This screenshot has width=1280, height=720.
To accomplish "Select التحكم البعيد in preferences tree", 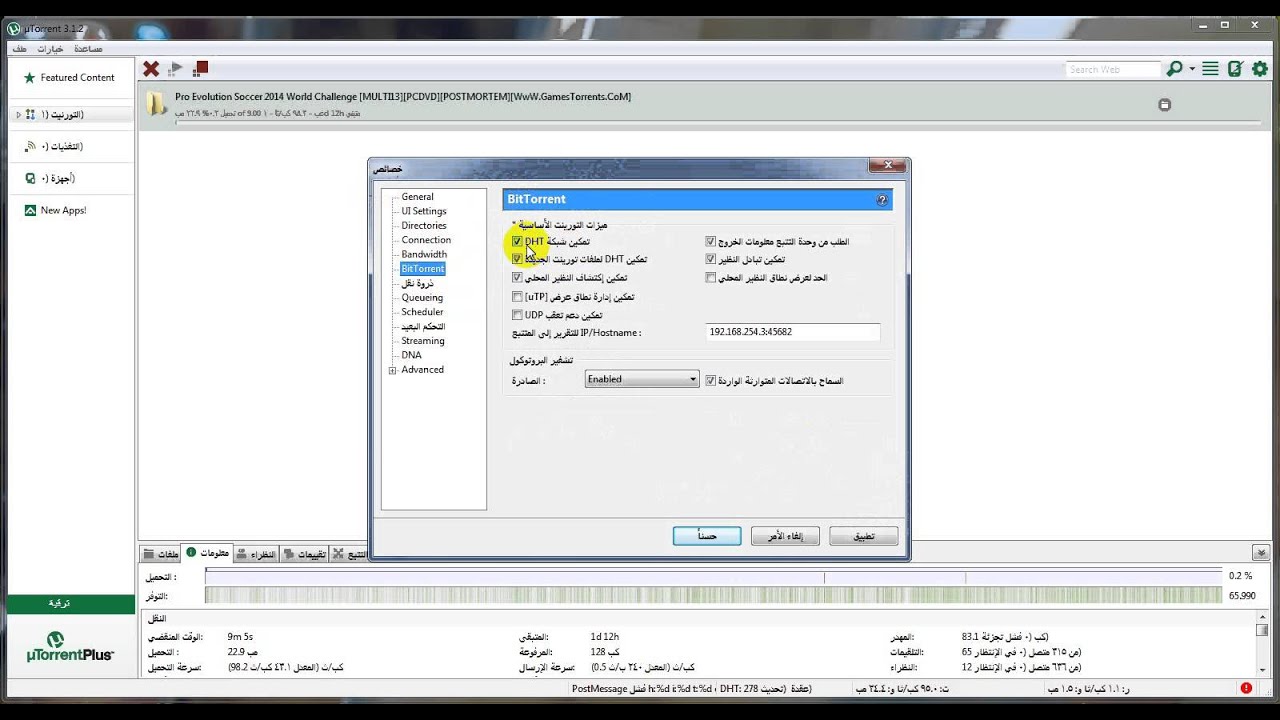I will tap(423, 327).
